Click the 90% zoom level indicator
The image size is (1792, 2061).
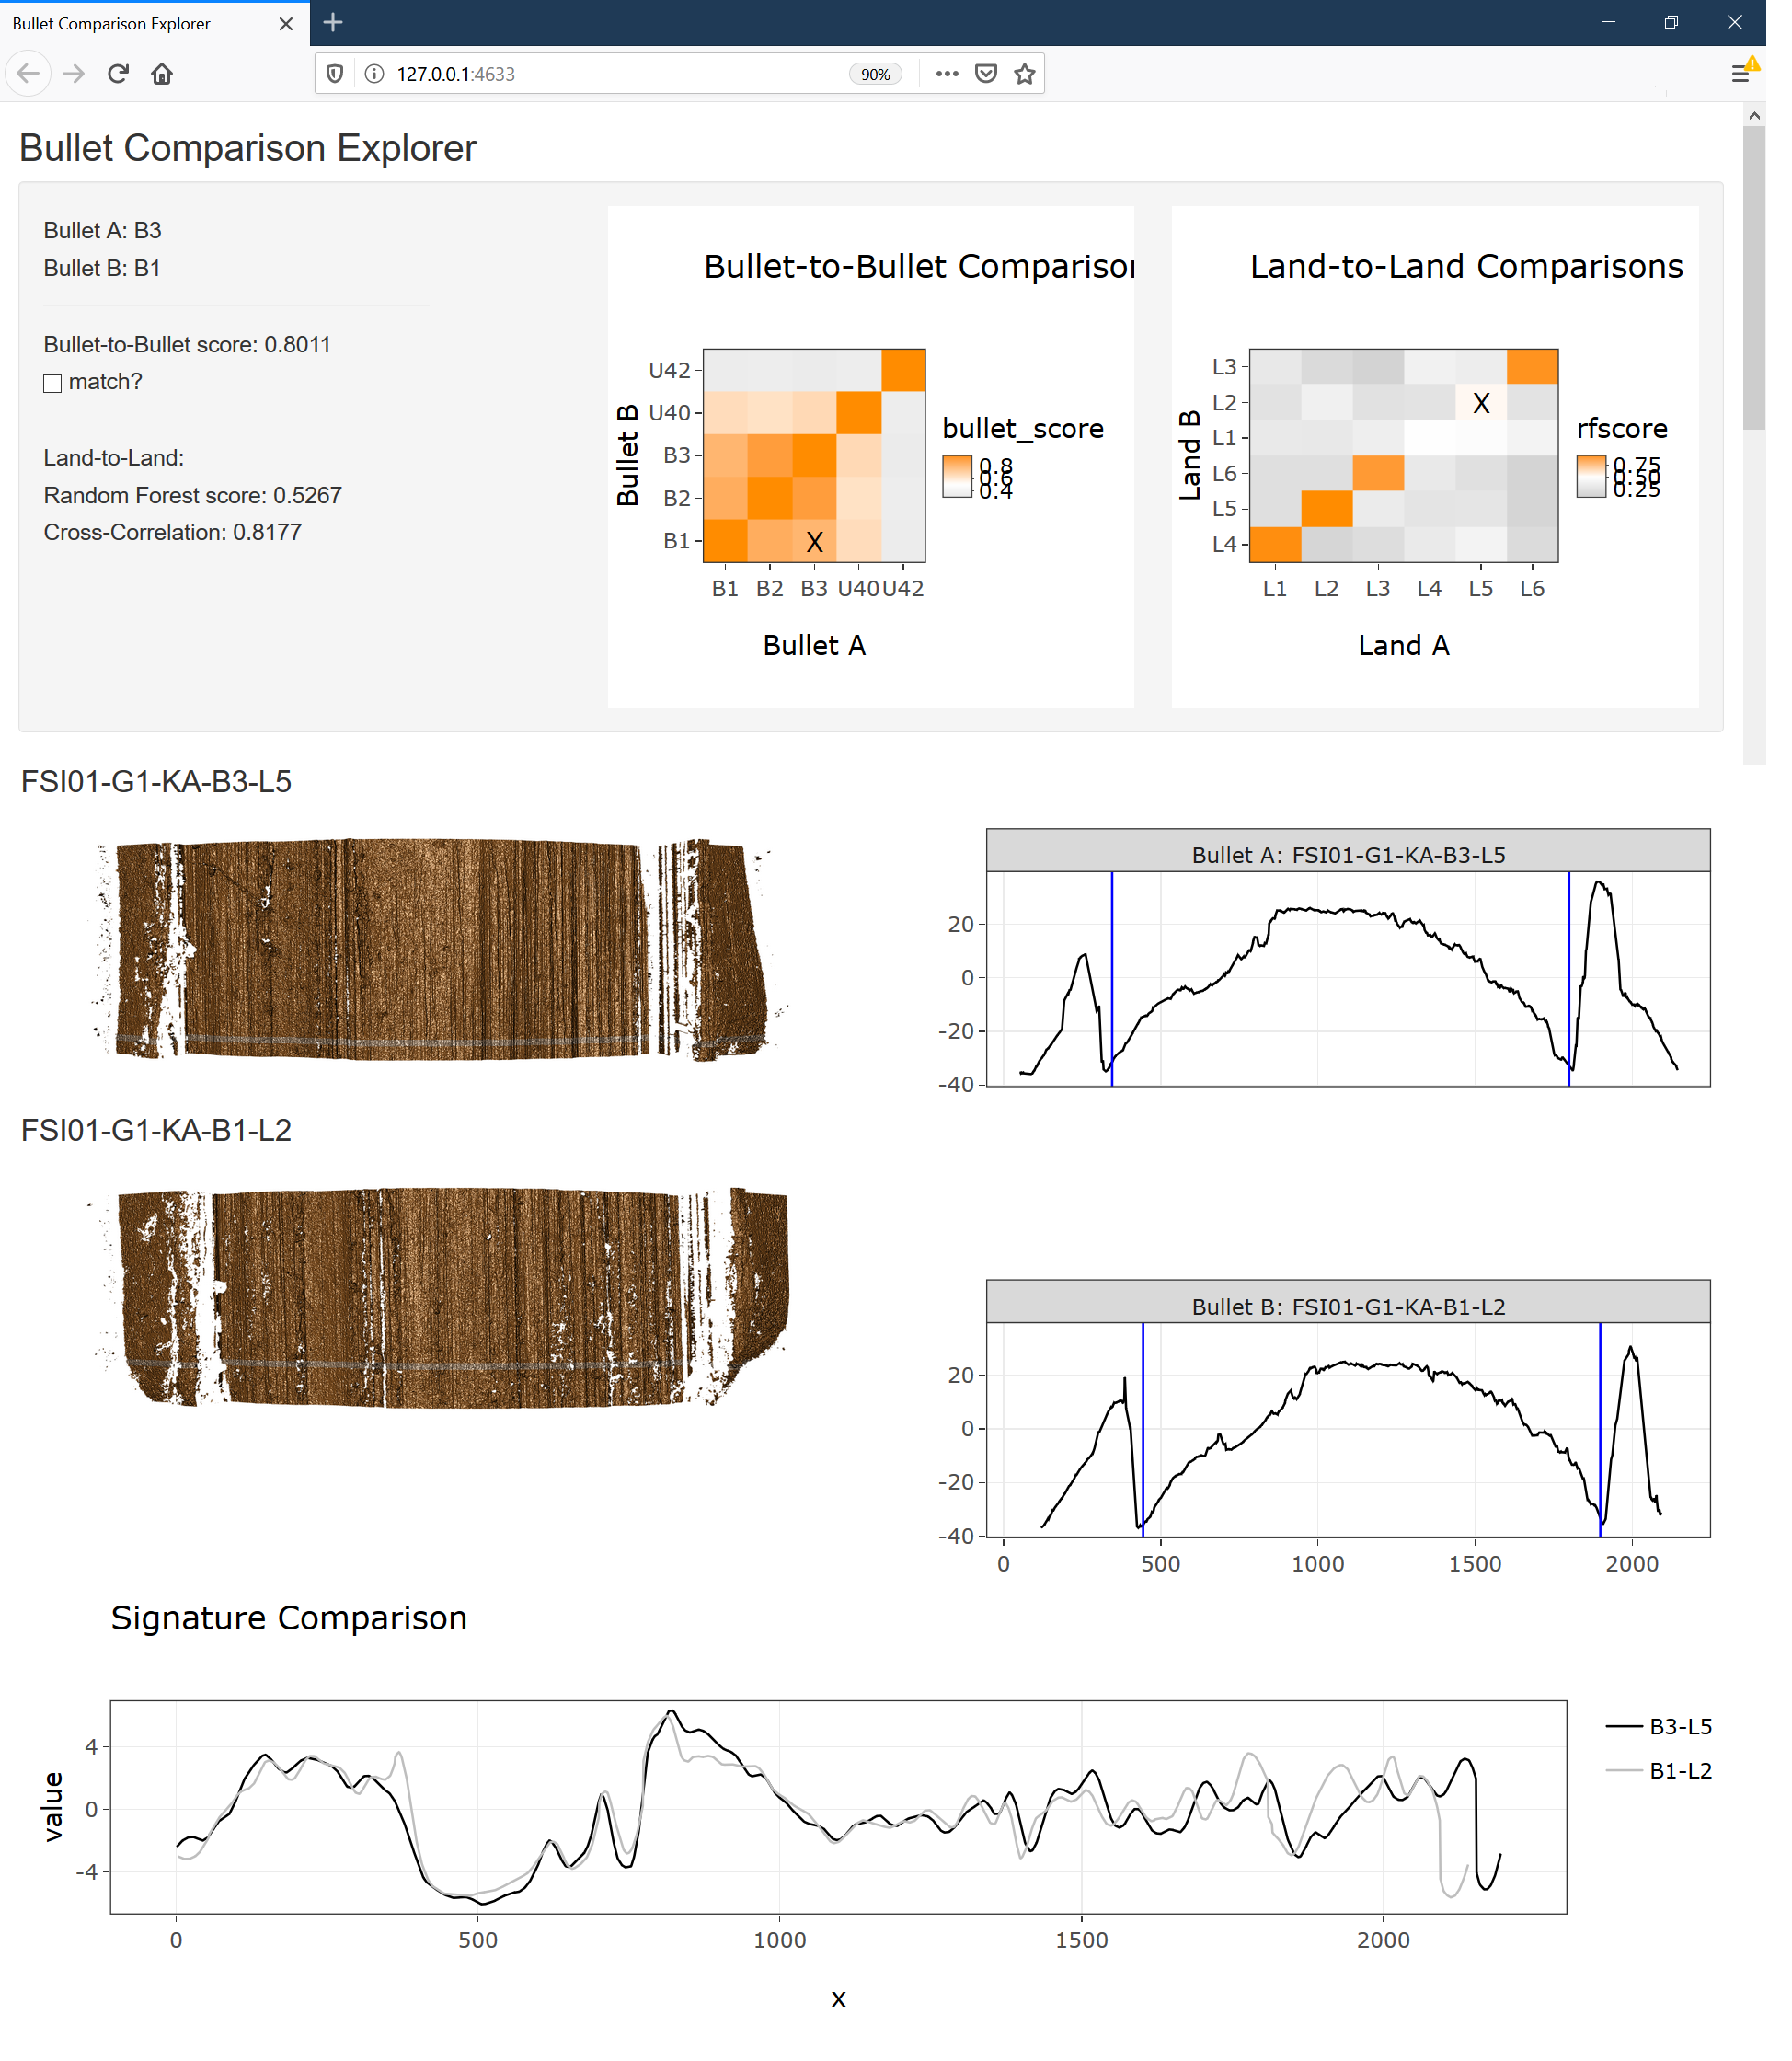pyautogui.click(x=875, y=74)
